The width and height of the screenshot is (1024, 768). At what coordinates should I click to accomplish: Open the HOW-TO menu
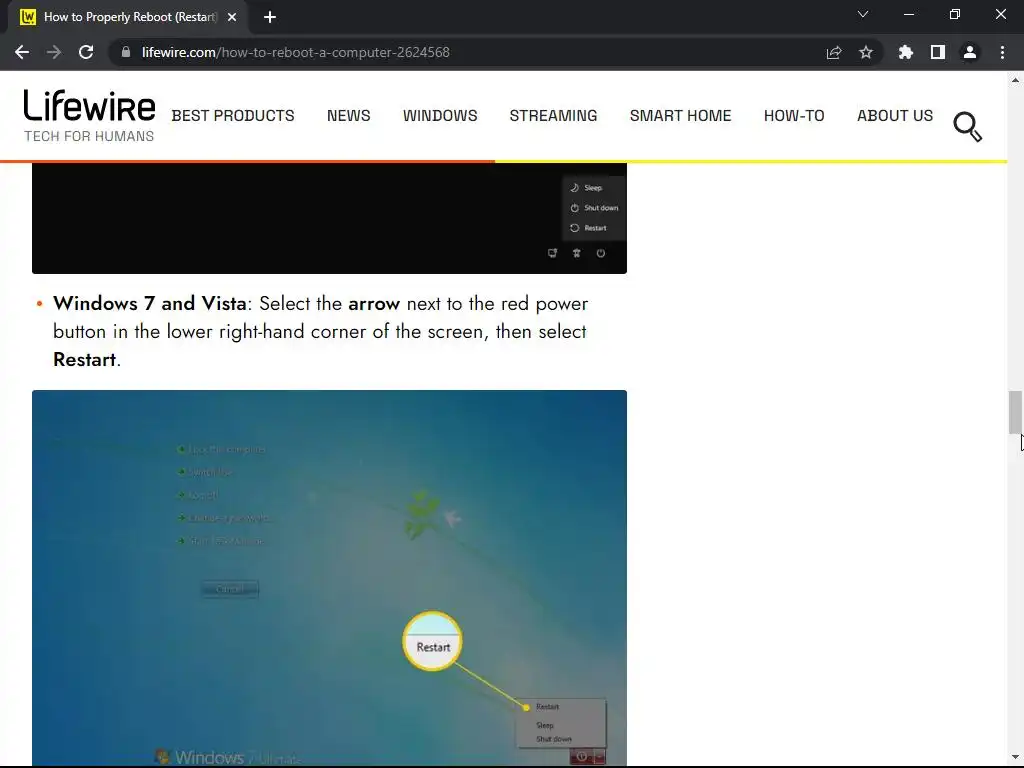794,116
